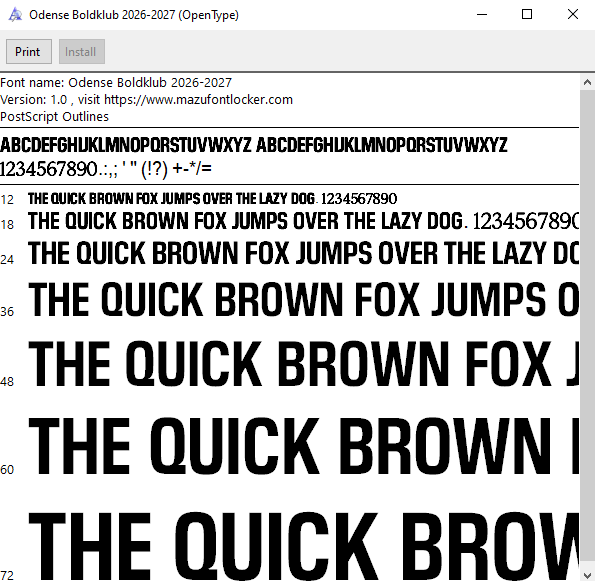Click the size 36 label
Screen dimensions: 595x581
(7, 312)
